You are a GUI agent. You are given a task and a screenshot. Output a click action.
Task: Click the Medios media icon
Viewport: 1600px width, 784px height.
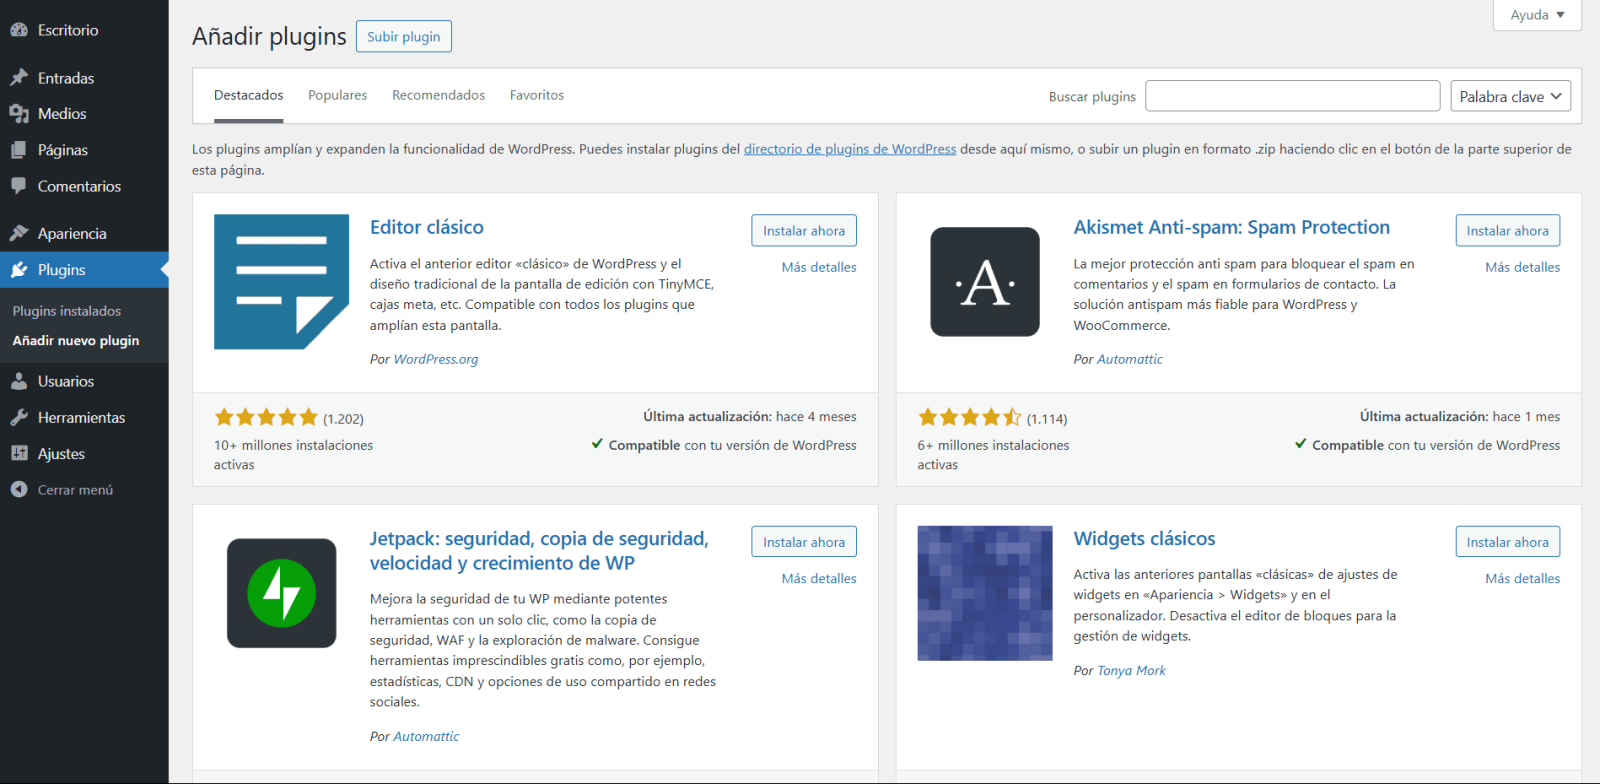(x=19, y=114)
